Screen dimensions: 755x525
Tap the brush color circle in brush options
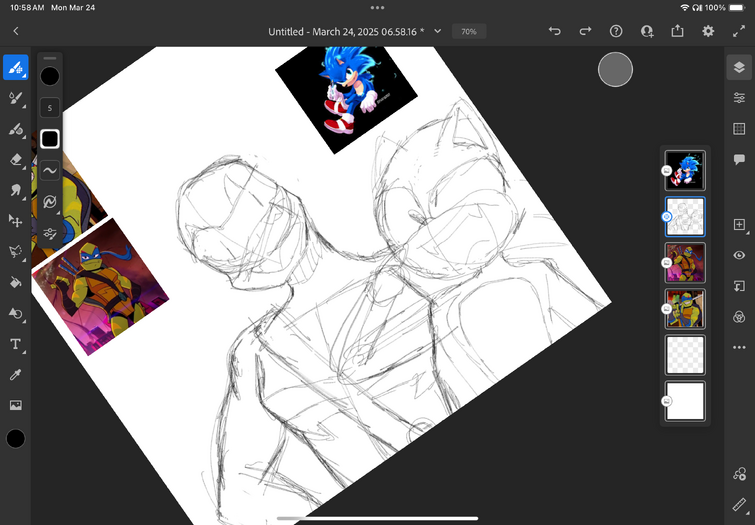click(x=50, y=76)
